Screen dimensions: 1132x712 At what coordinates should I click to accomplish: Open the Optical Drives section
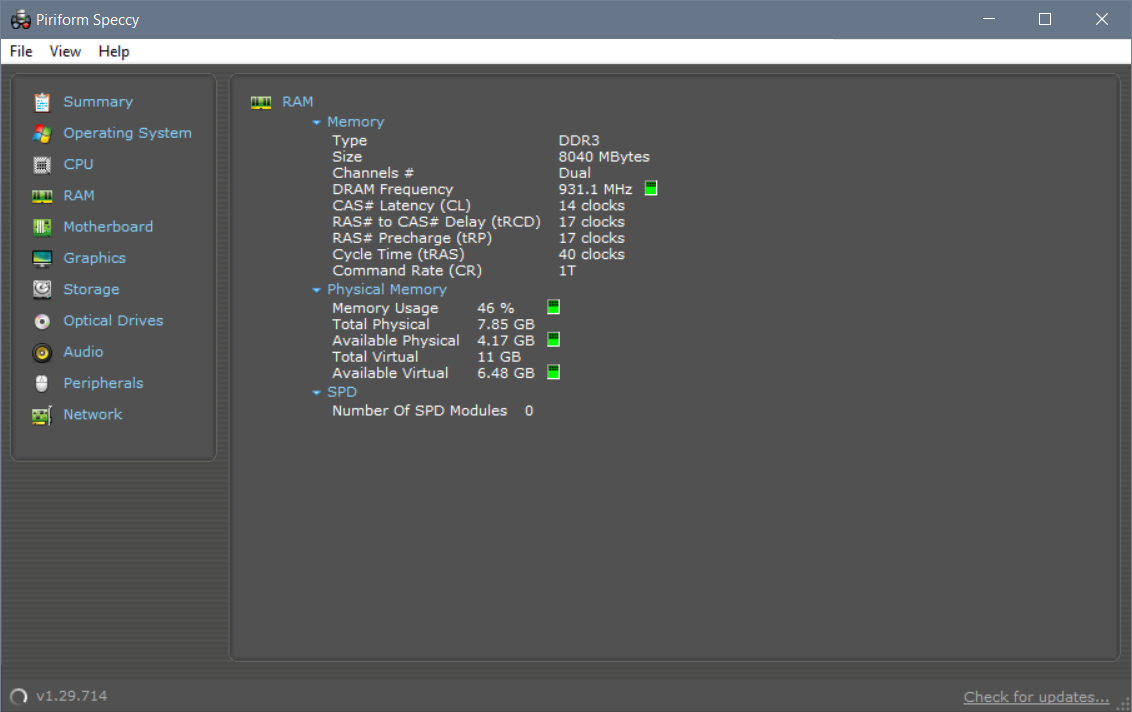tap(113, 321)
